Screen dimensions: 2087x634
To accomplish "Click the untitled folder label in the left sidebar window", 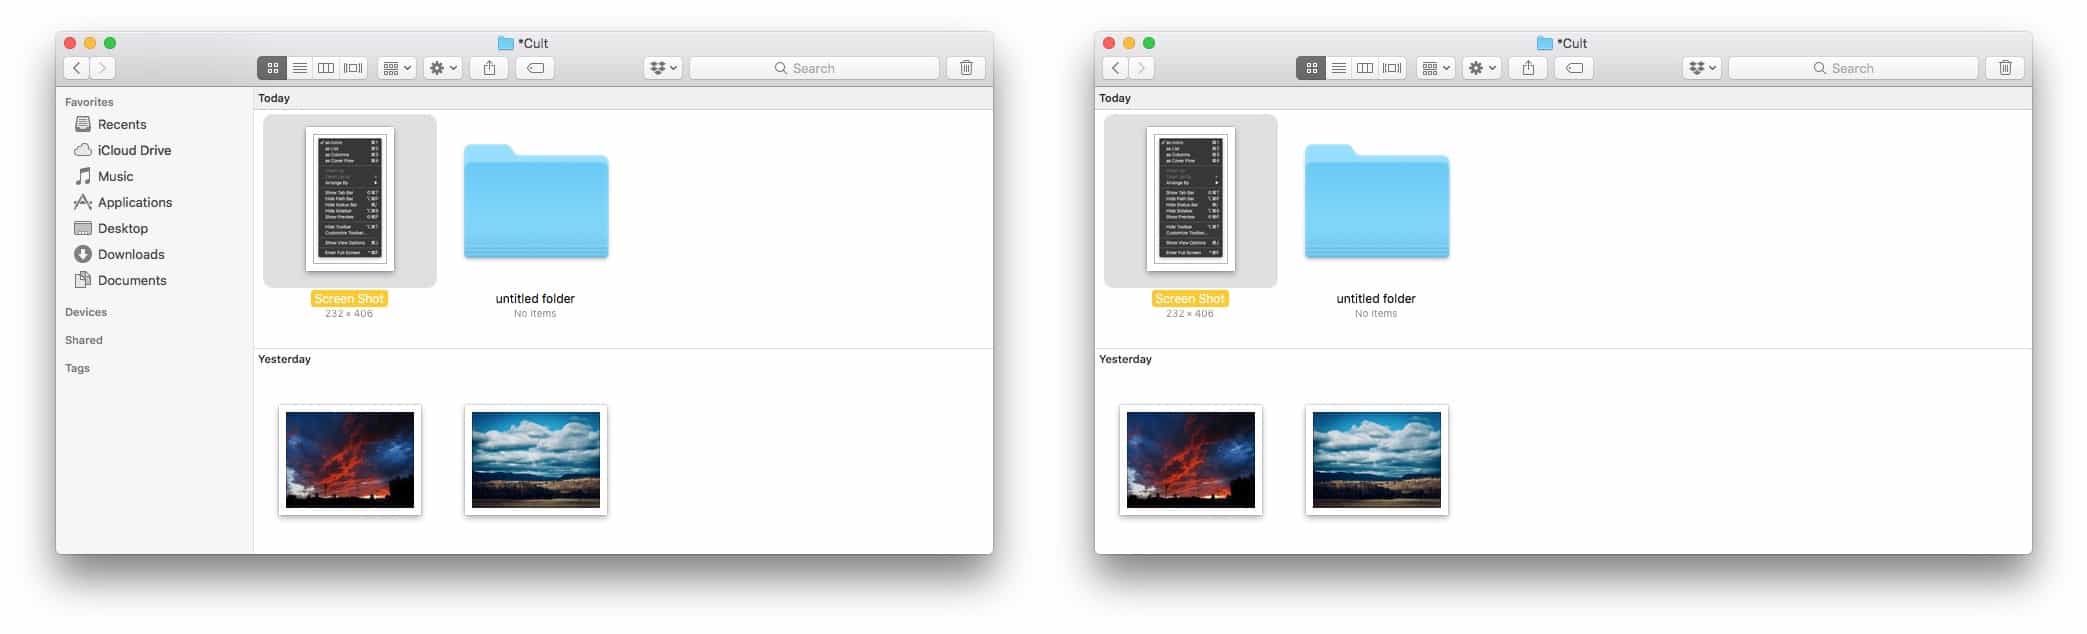I will click(535, 299).
